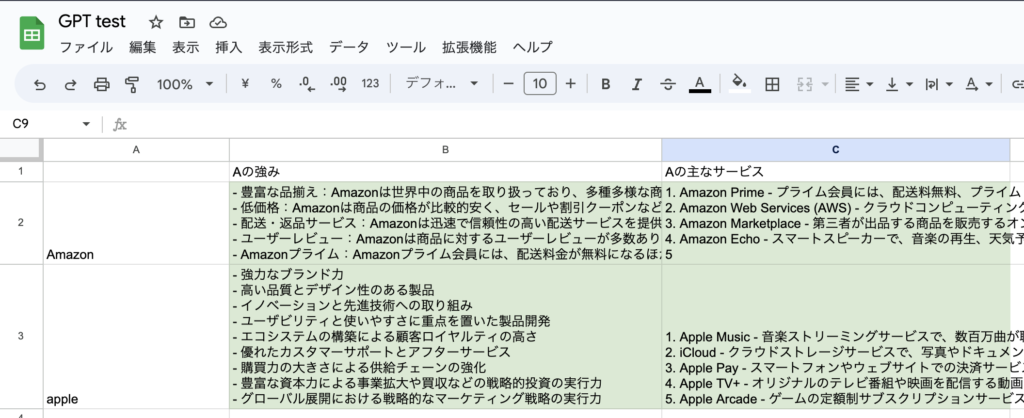This screenshot has width=1024, height=418.
Task: Open the データ menu
Action: point(349,47)
